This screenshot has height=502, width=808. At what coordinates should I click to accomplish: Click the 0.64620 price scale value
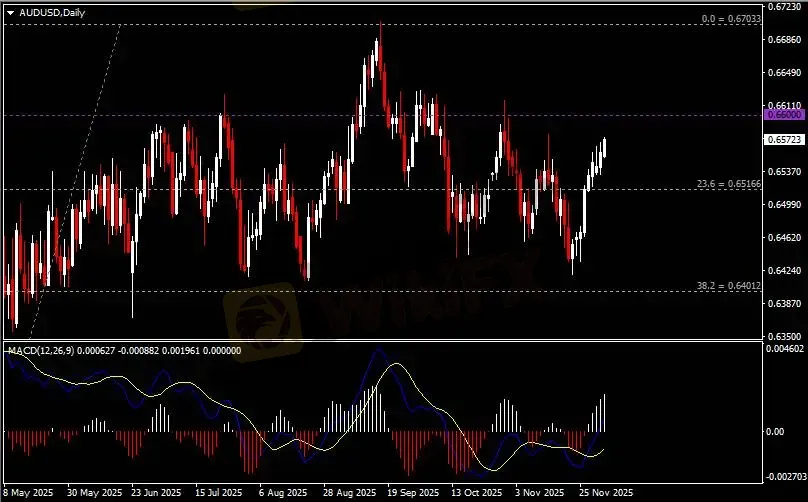[x=784, y=238]
